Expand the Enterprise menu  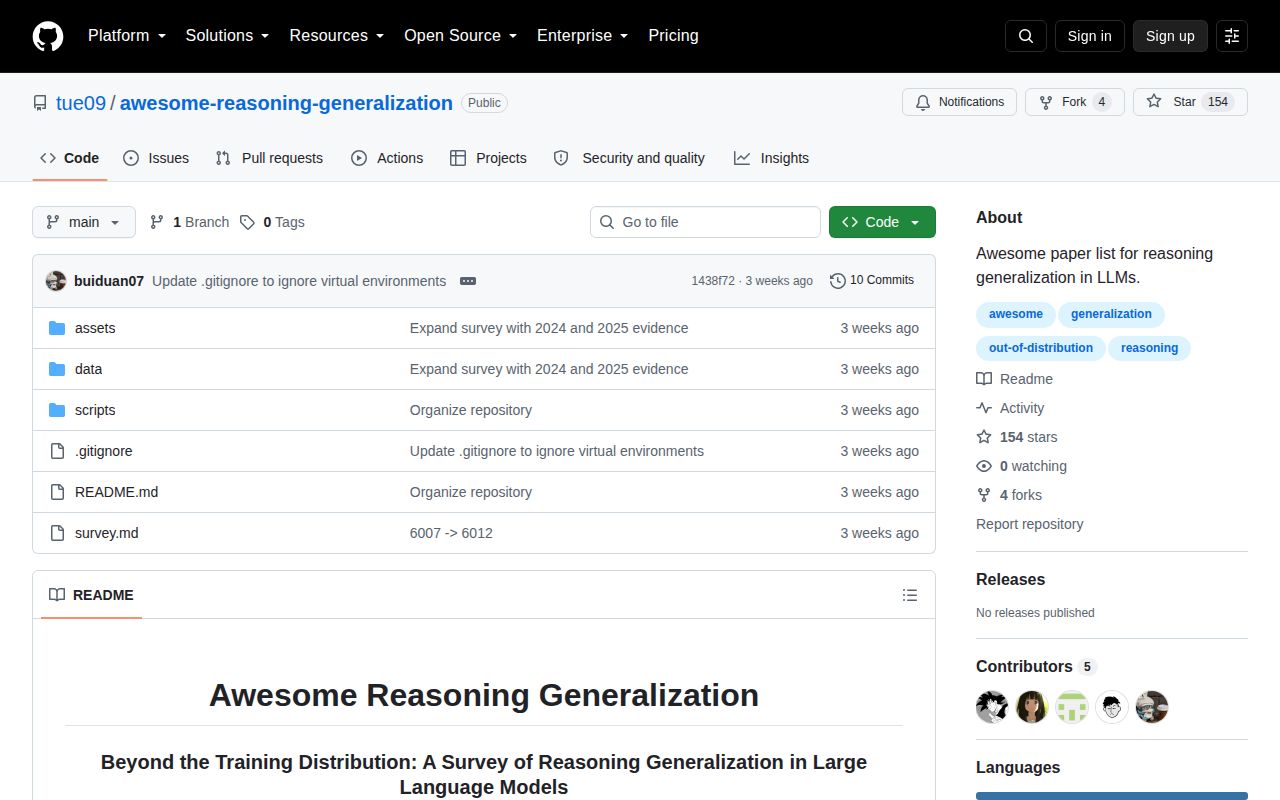click(x=583, y=36)
